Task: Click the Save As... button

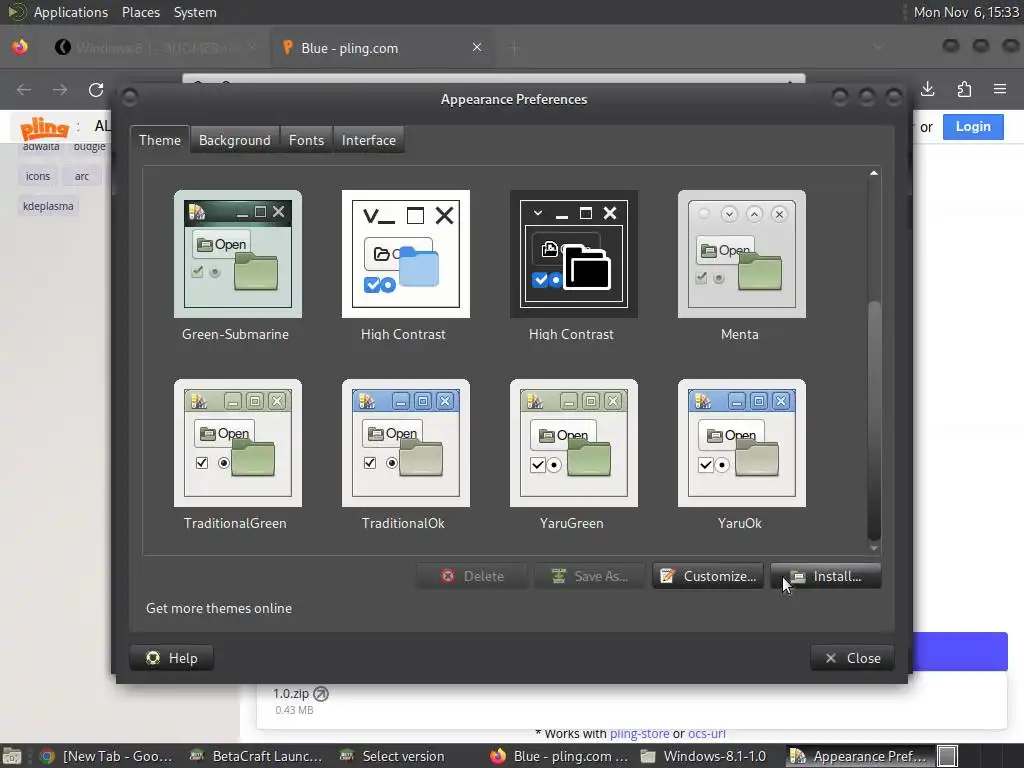Action: (590, 576)
